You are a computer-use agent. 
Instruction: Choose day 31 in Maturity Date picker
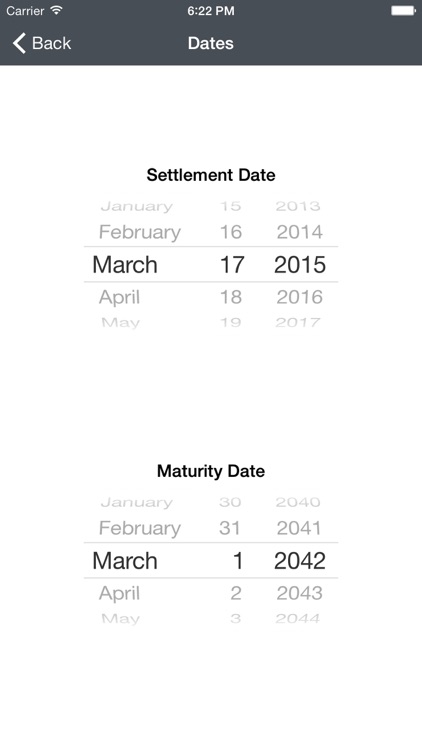[x=230, y=528]
